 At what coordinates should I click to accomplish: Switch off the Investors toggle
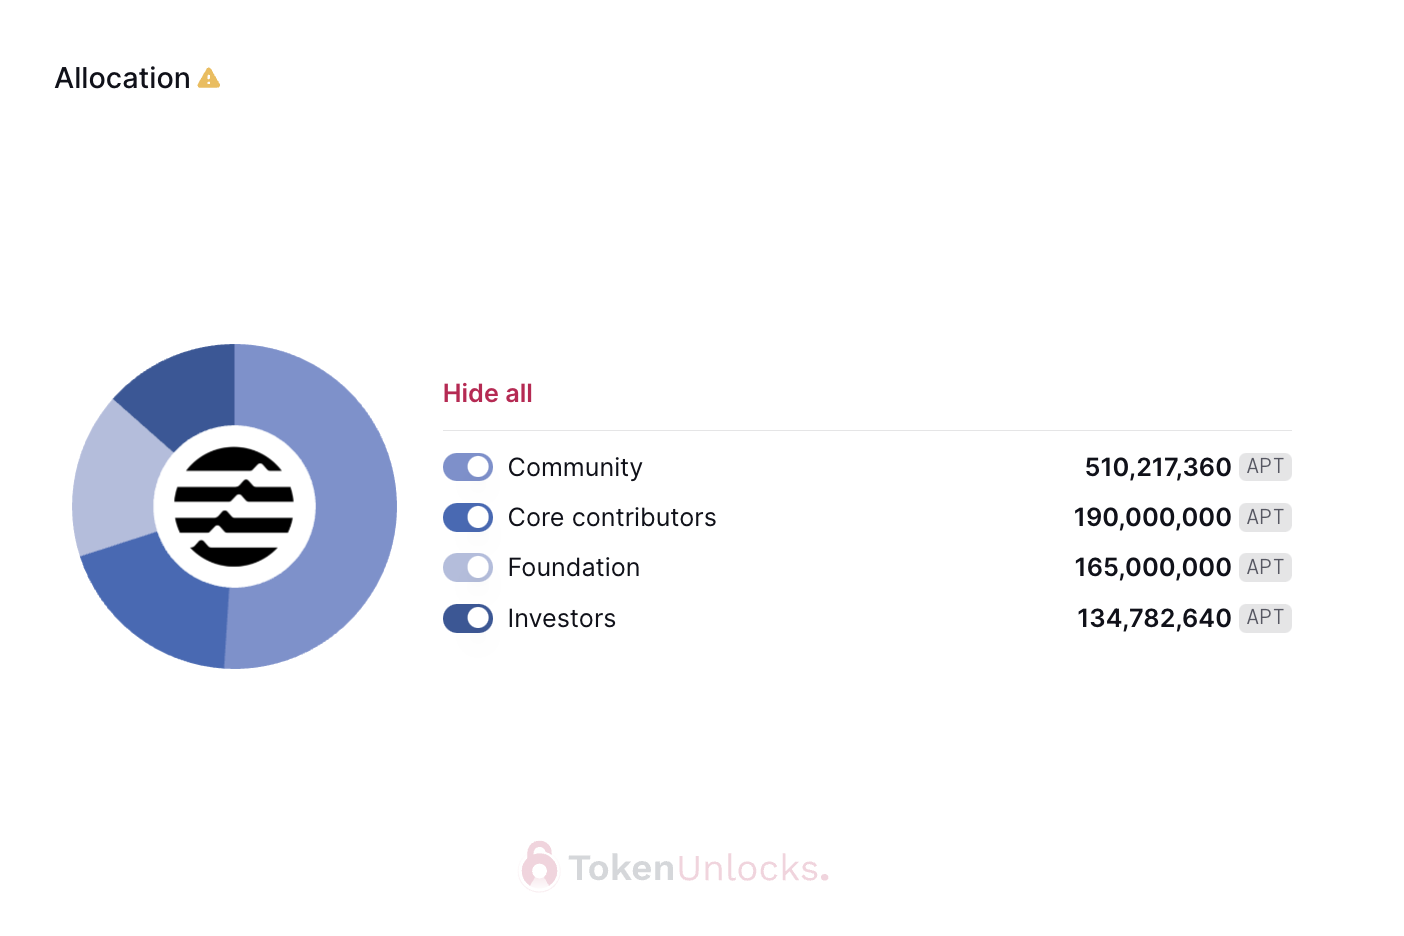point(468,618)
